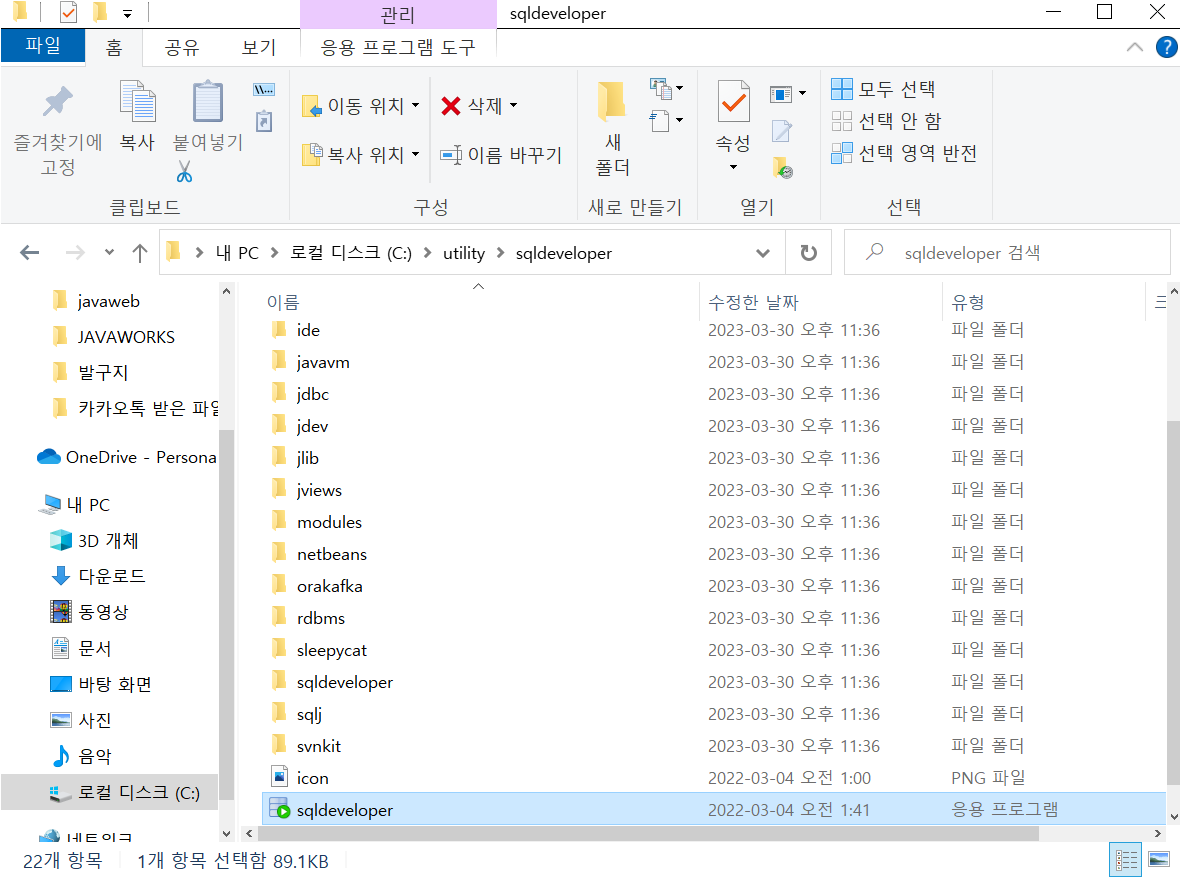This screenshot has height=878, width=1180.
Task: Open the Copy to (복사 위치) dropdown
Action: tap(360, 155)
